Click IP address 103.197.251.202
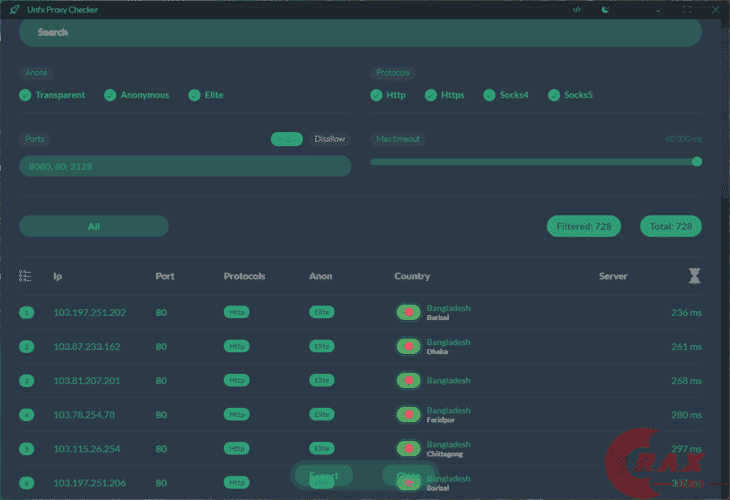 tap(89, 312)
